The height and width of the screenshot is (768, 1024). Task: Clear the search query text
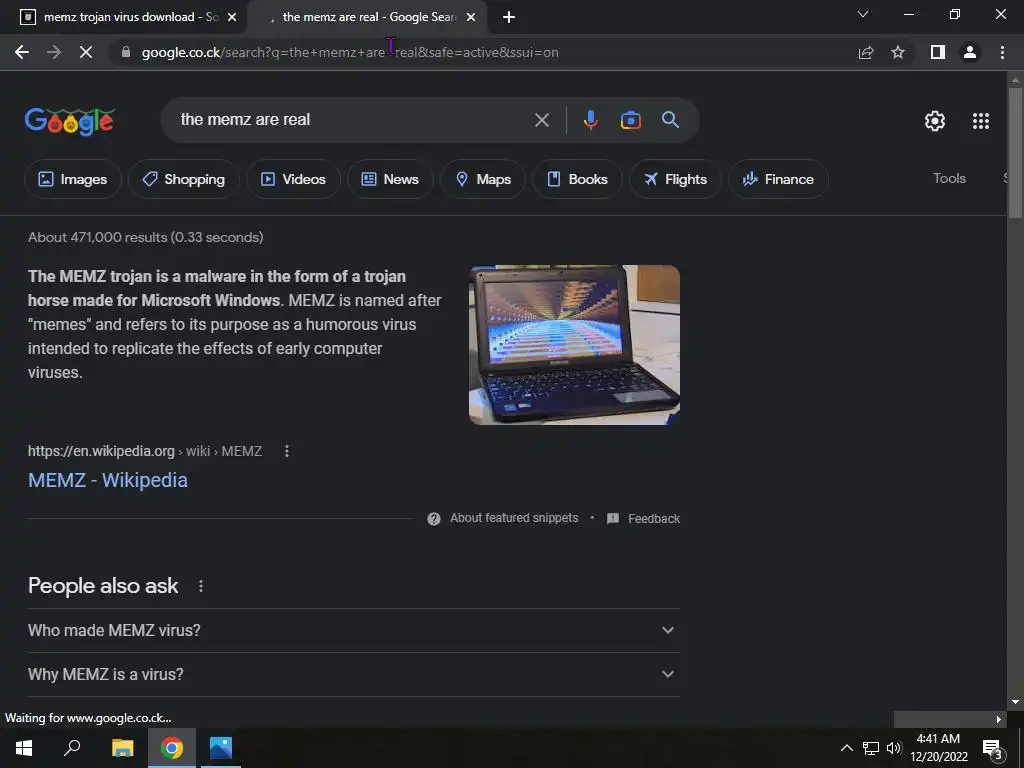tap(541, 120)
